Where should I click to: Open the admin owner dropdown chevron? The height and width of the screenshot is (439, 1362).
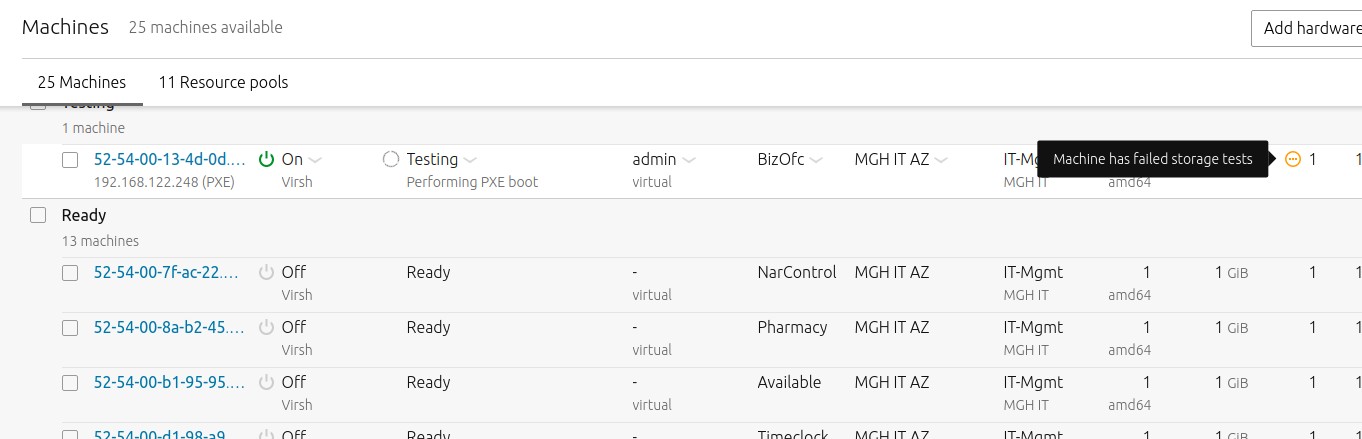point(689,160)
